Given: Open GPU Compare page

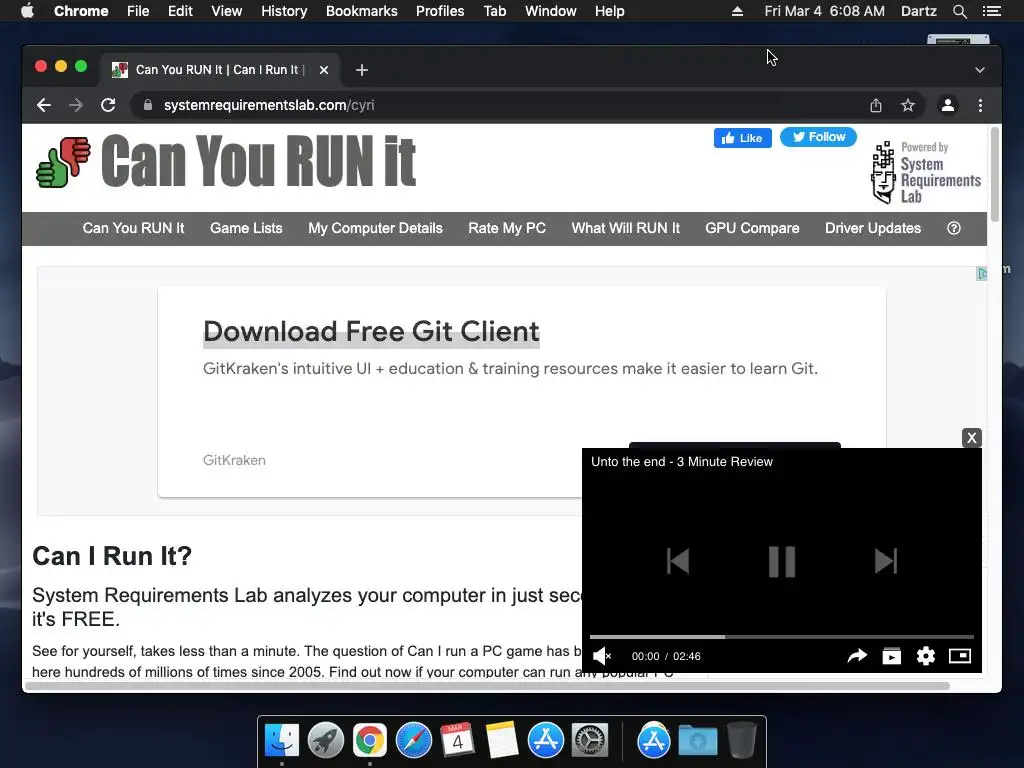Looking at the screenshot, I should pos(752,228).
